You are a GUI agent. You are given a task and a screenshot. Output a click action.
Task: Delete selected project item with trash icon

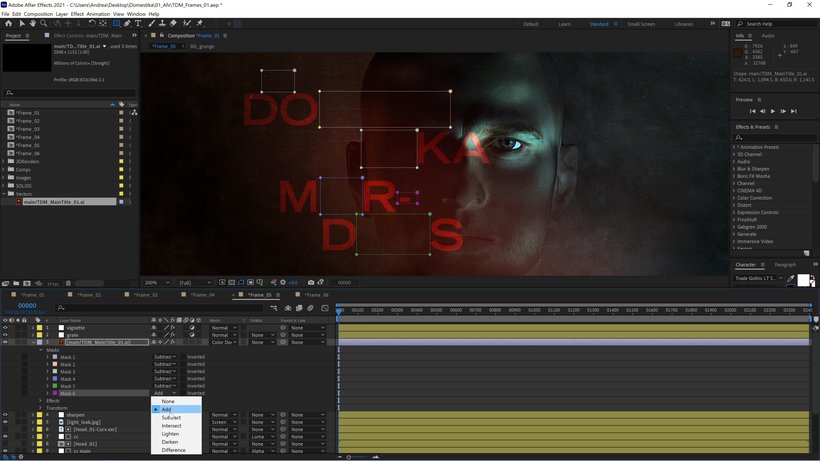(68, 283)
